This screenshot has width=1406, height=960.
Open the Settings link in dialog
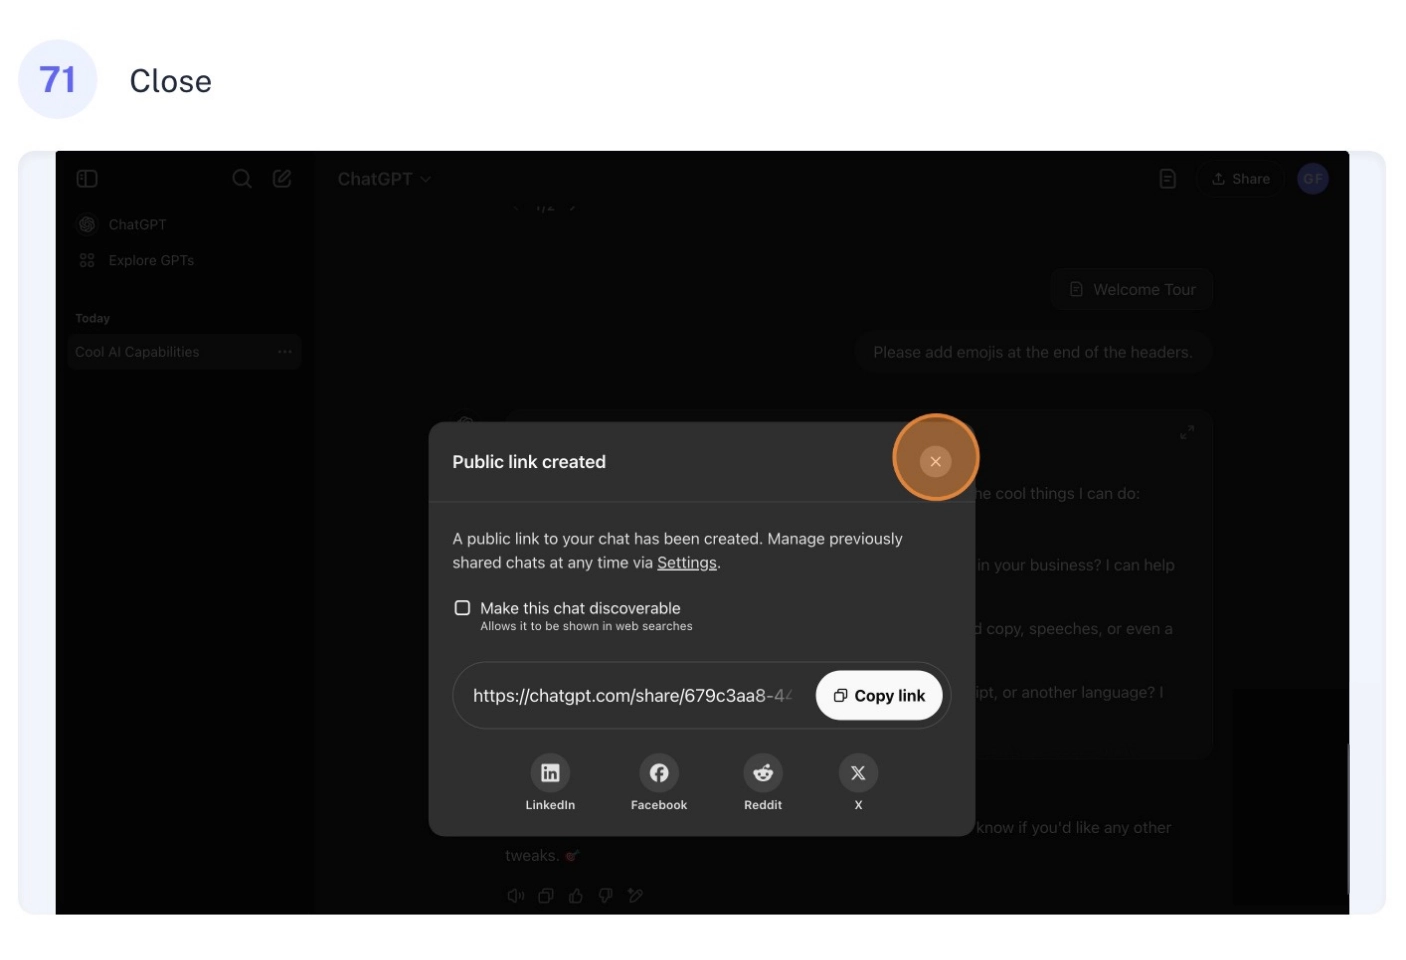686,563
